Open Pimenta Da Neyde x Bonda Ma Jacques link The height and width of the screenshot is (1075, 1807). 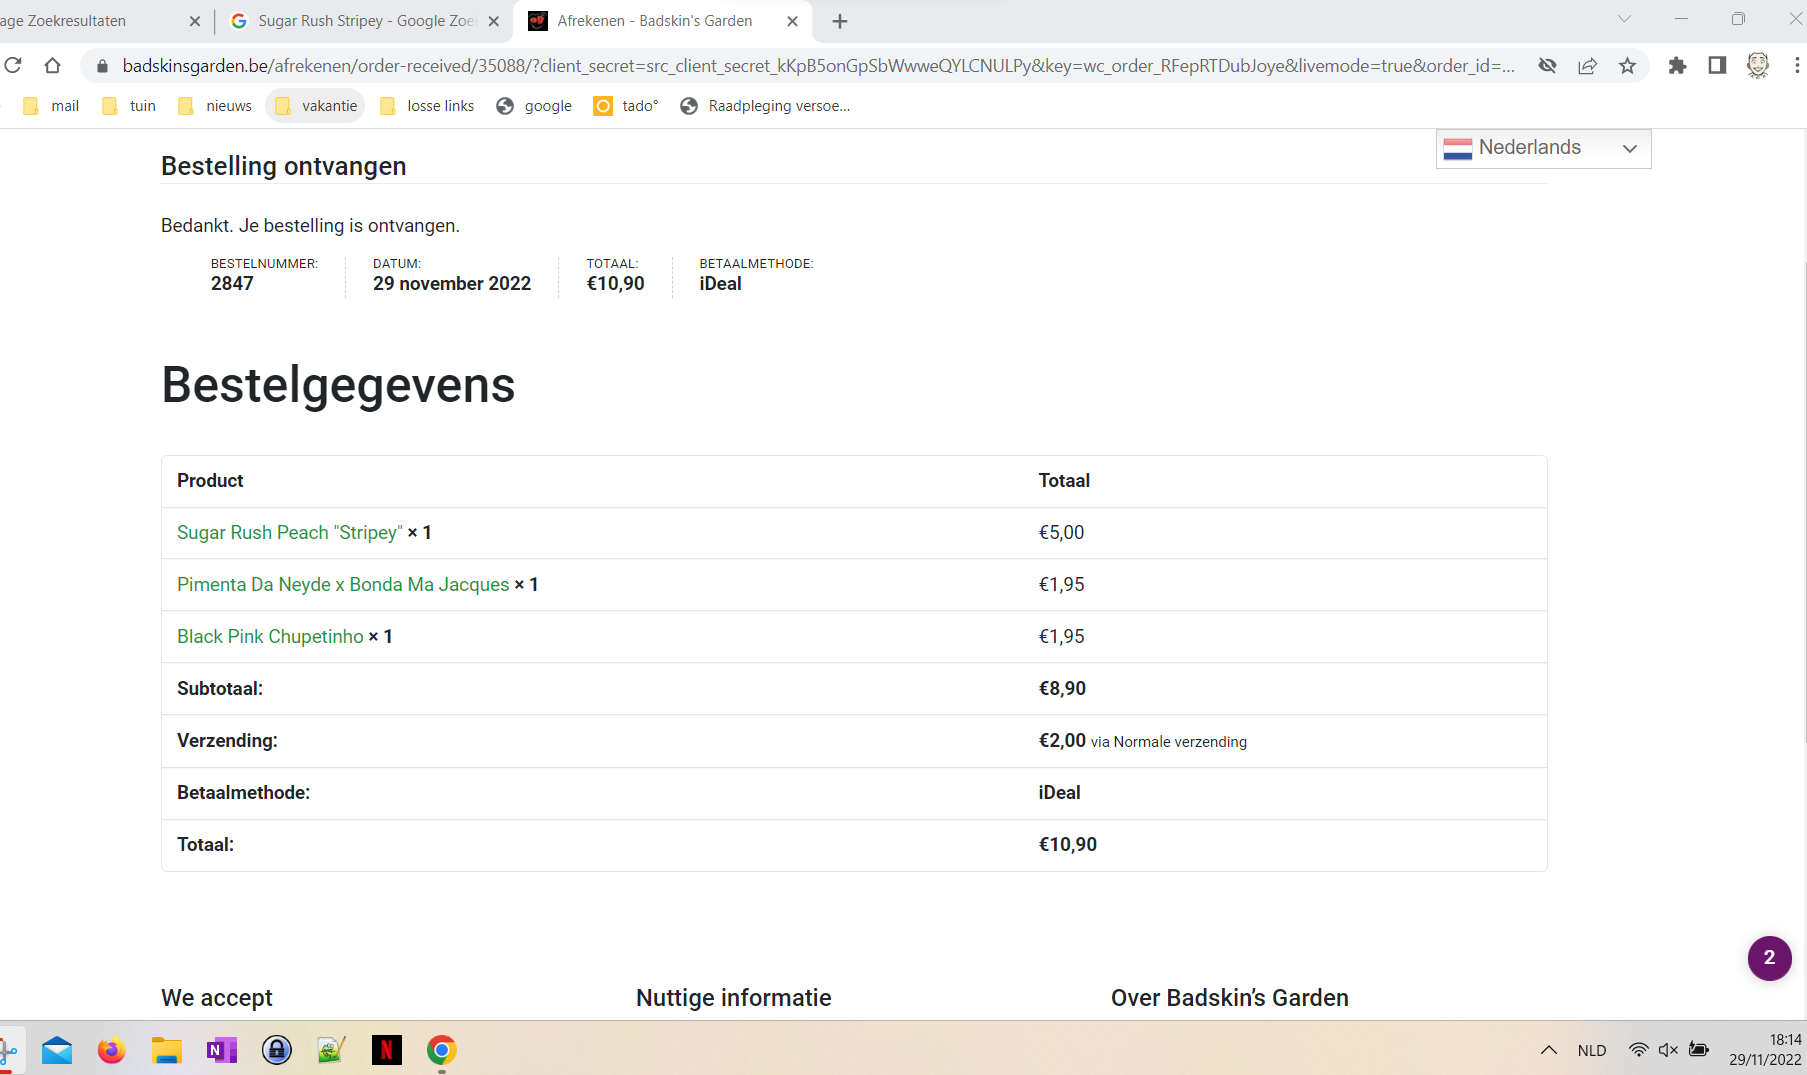tap(343, 585)
